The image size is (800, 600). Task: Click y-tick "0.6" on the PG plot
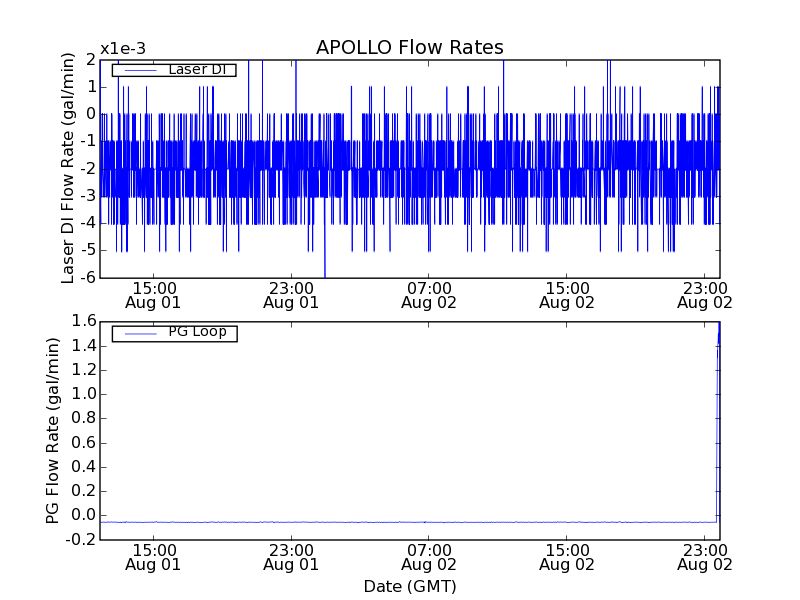(84, 443)
